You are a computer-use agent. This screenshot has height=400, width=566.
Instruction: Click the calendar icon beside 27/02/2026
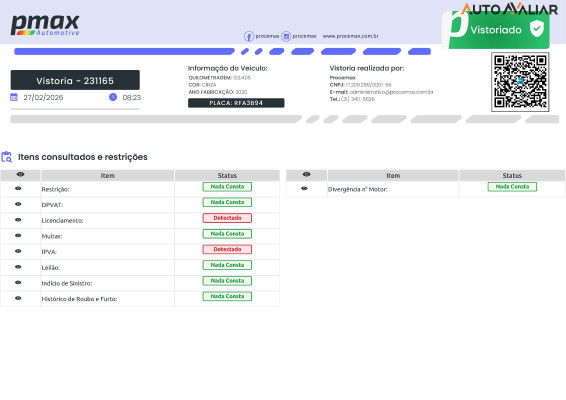pos(14,97)
